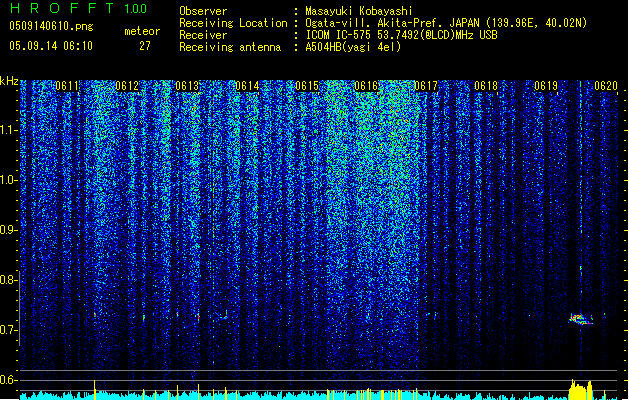This screenshot has height=400, width=629.
Task: Click the Ogata-vill. Akita-Pref. JAPAN location text
Action: point(446,23)
